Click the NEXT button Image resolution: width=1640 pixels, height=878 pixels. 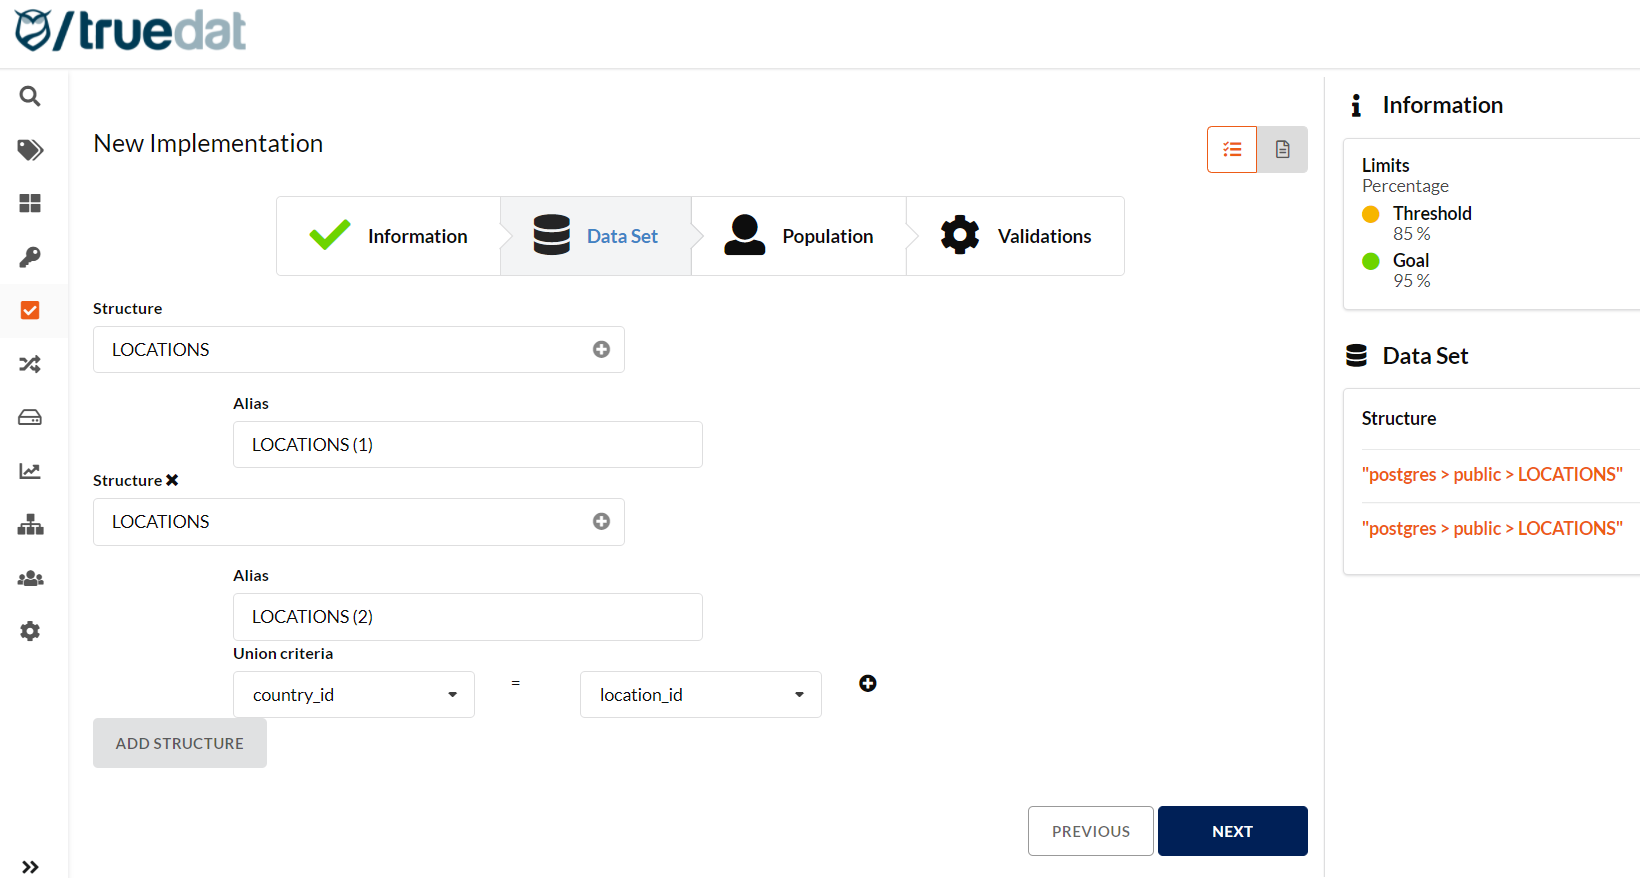tap(1232, 831)
